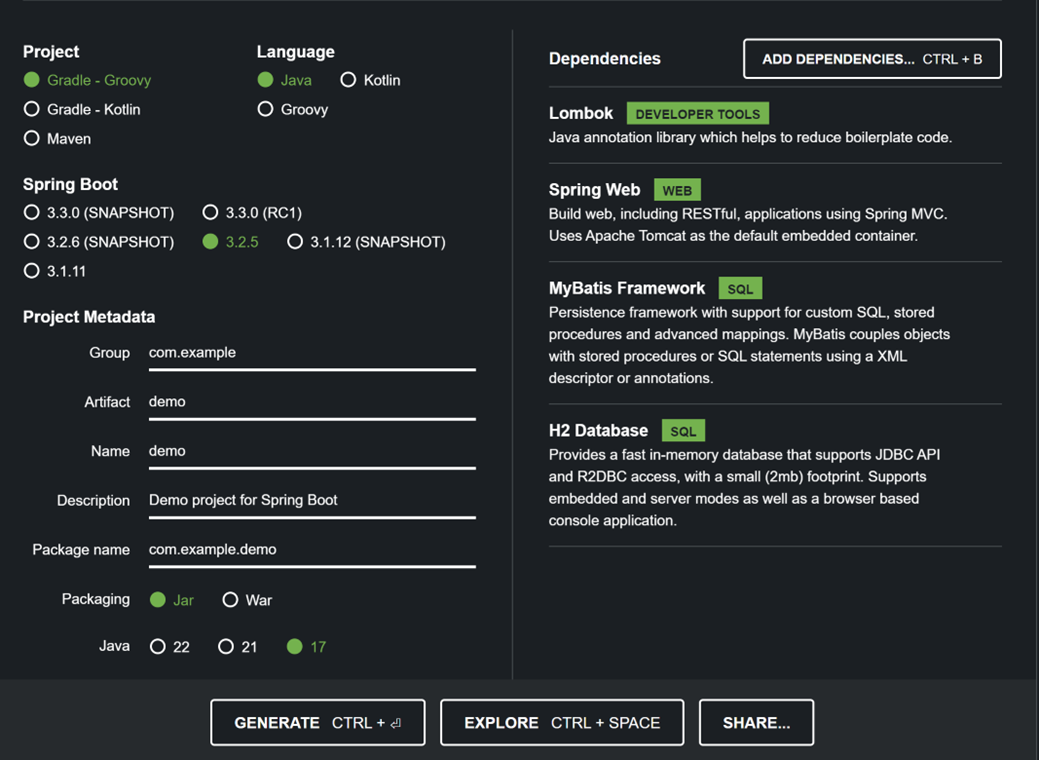The height and width of the screenshot is (760, 1039).
Task: Click the Packaging label
Action: [x=96, y=599]
